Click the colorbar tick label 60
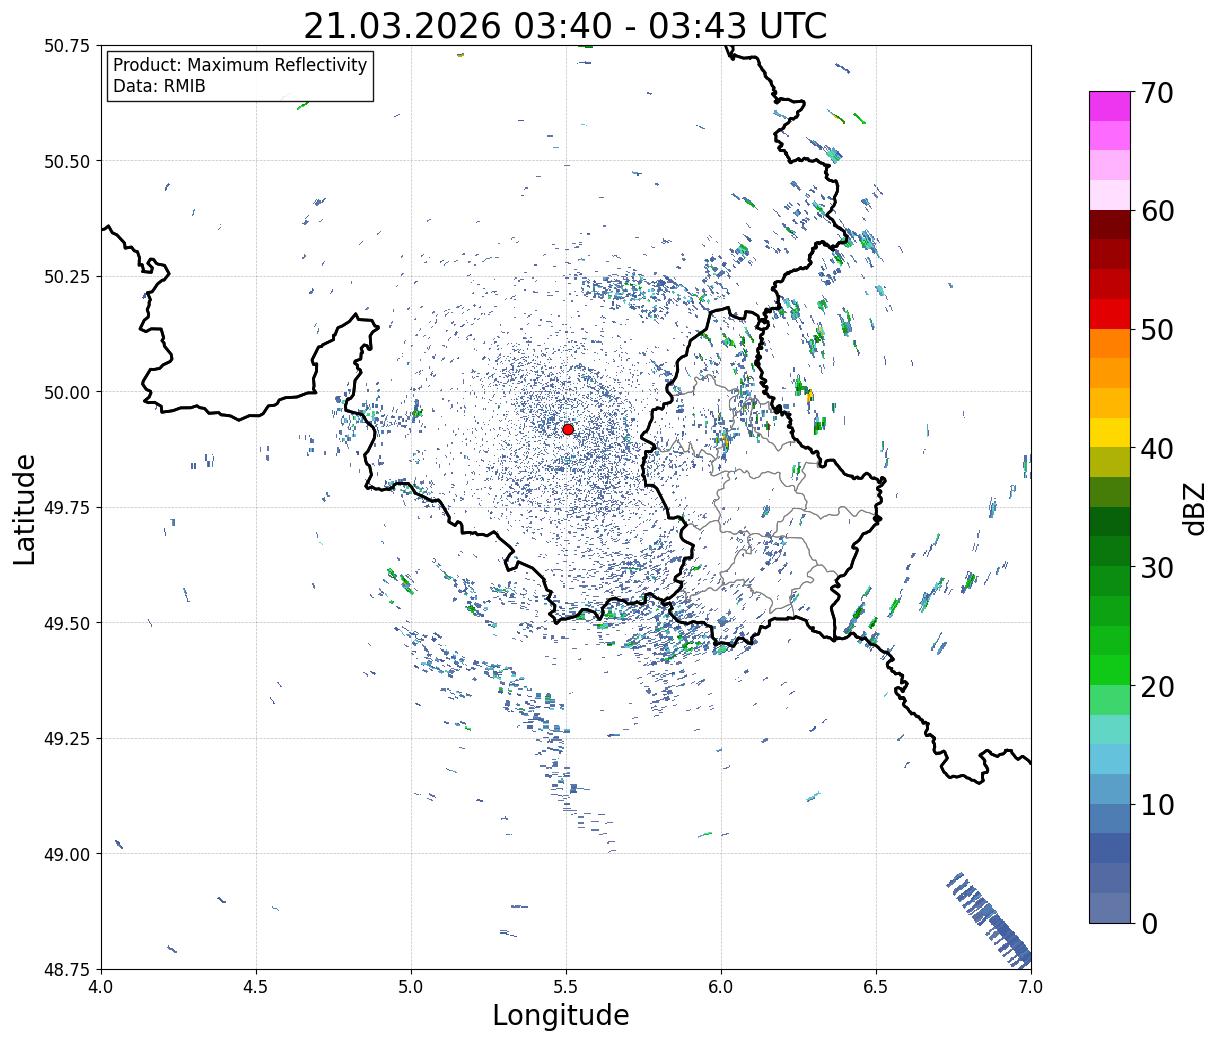This screenshot has width=1219, height=1040. pos(1158,211)
